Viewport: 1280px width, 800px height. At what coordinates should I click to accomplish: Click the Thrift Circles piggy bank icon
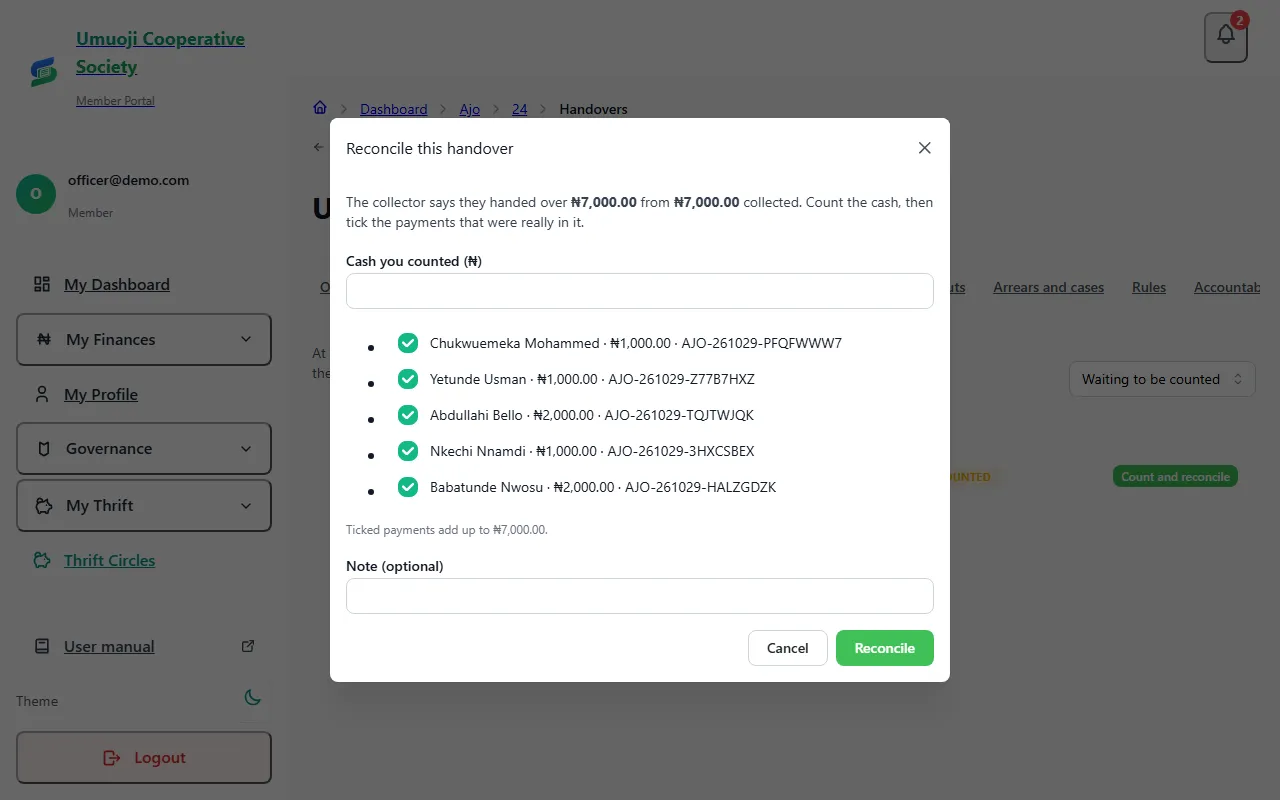tap(42, 560)
